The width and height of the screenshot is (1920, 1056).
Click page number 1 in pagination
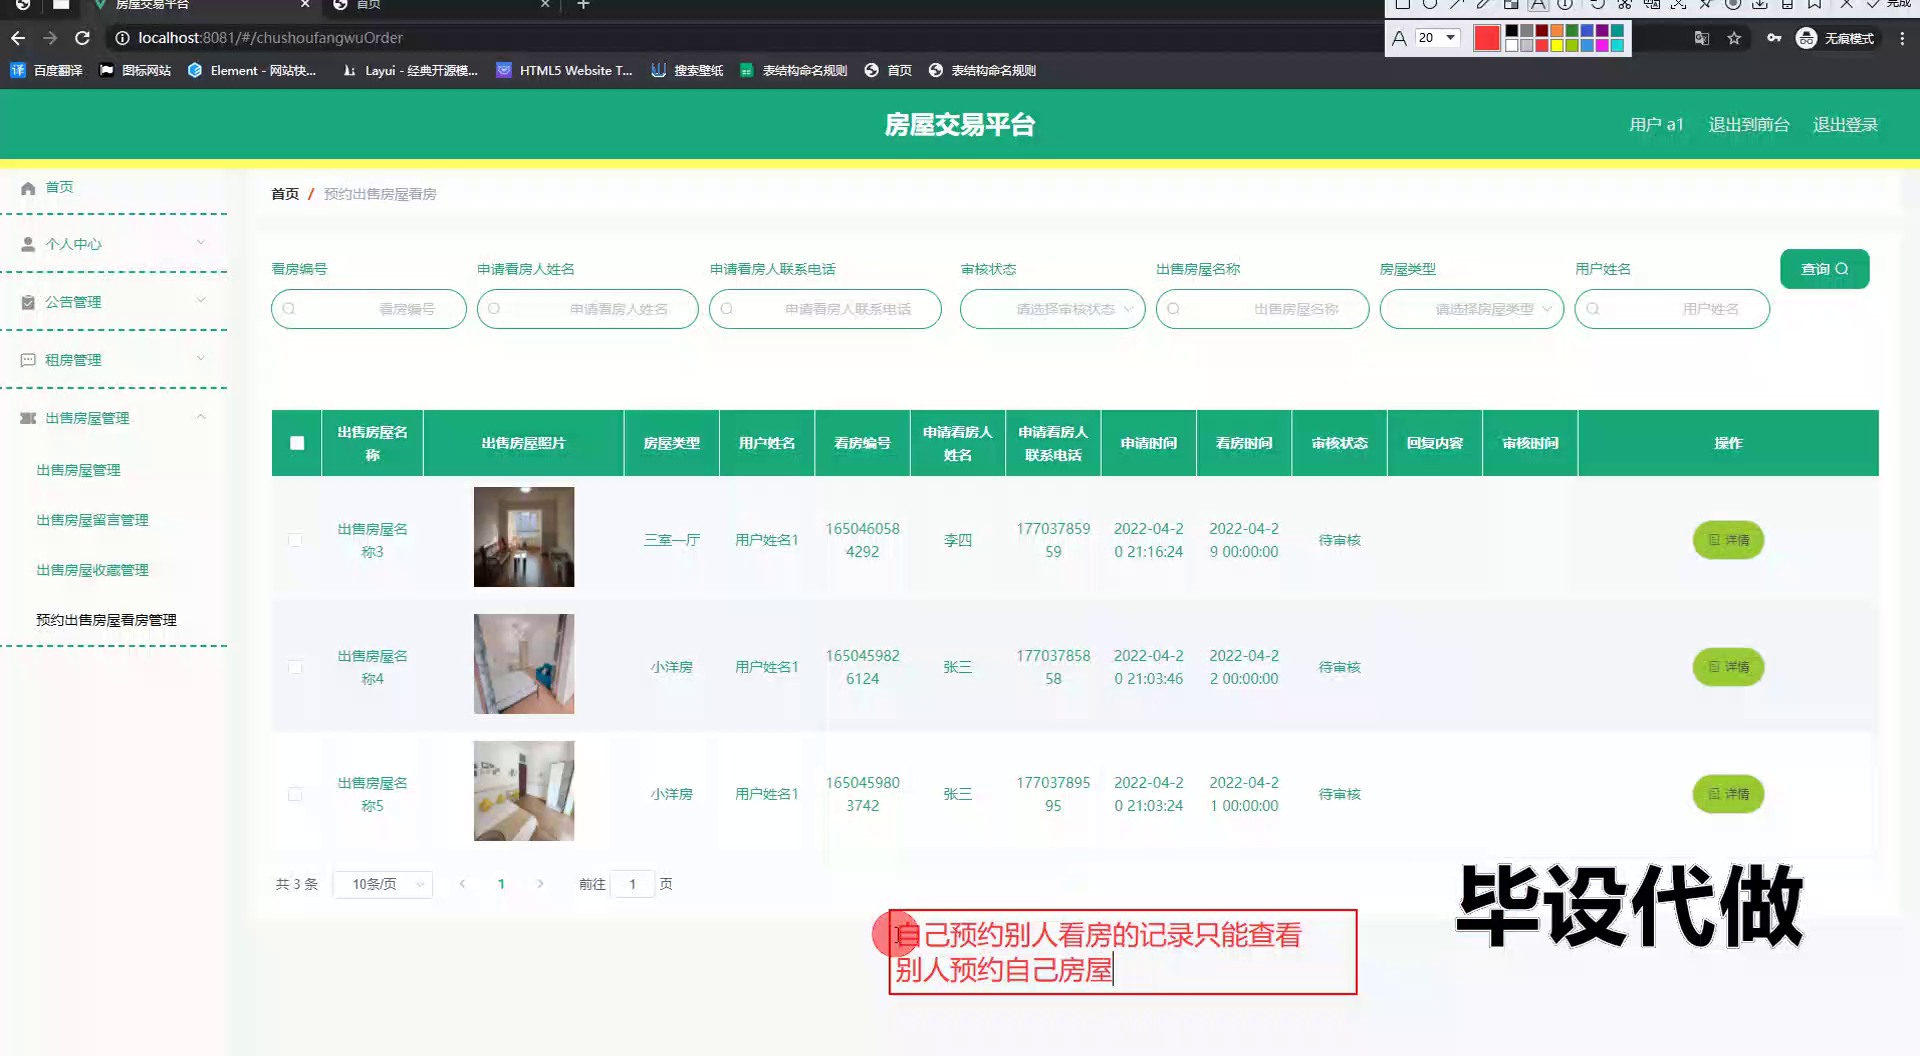coord(501,884)
